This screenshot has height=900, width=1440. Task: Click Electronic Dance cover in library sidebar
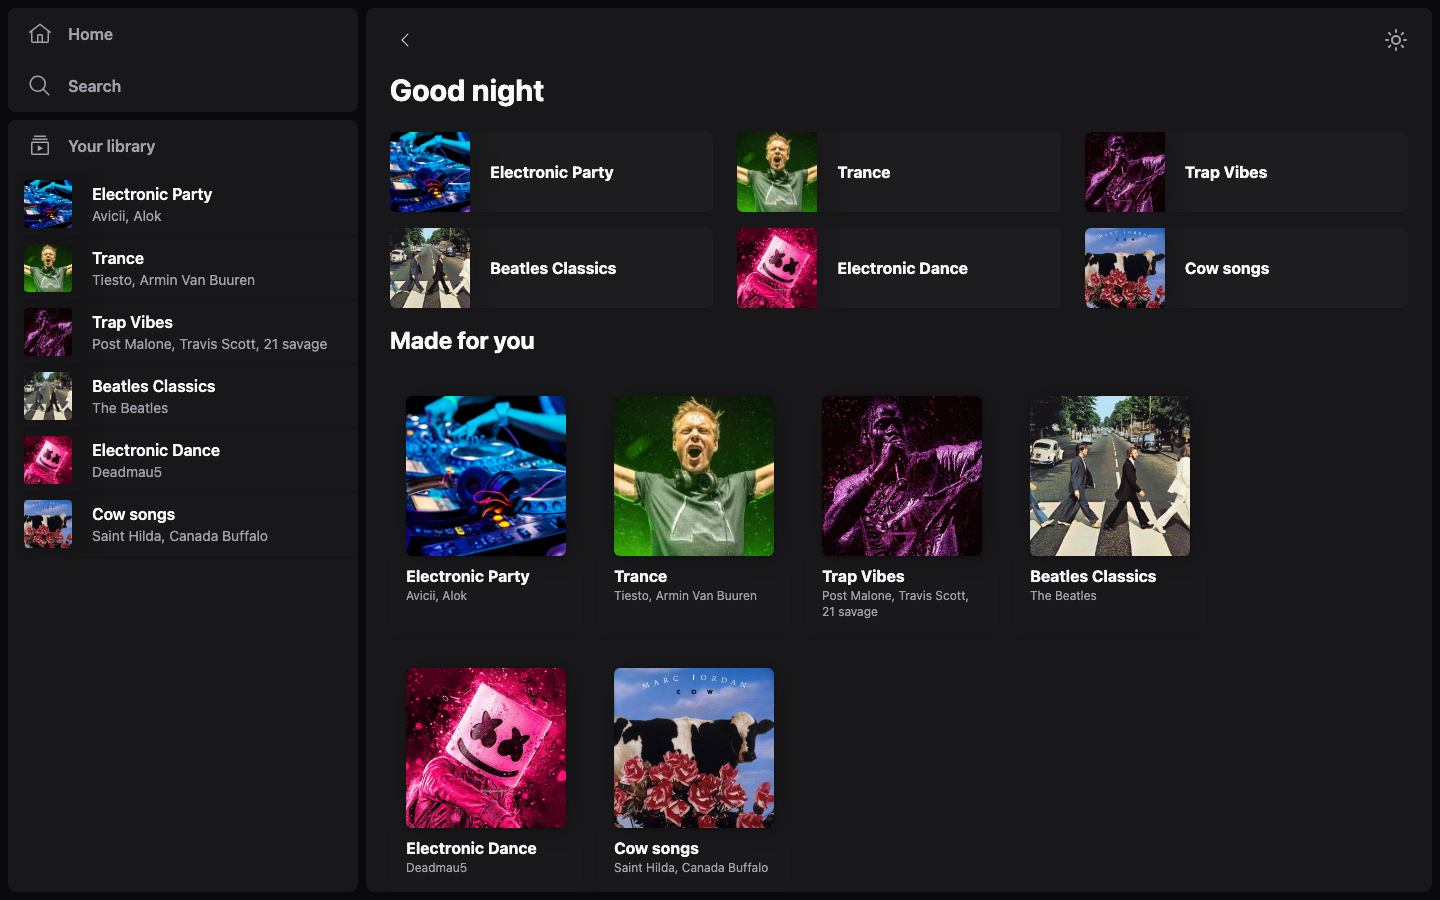pos(48,460)
